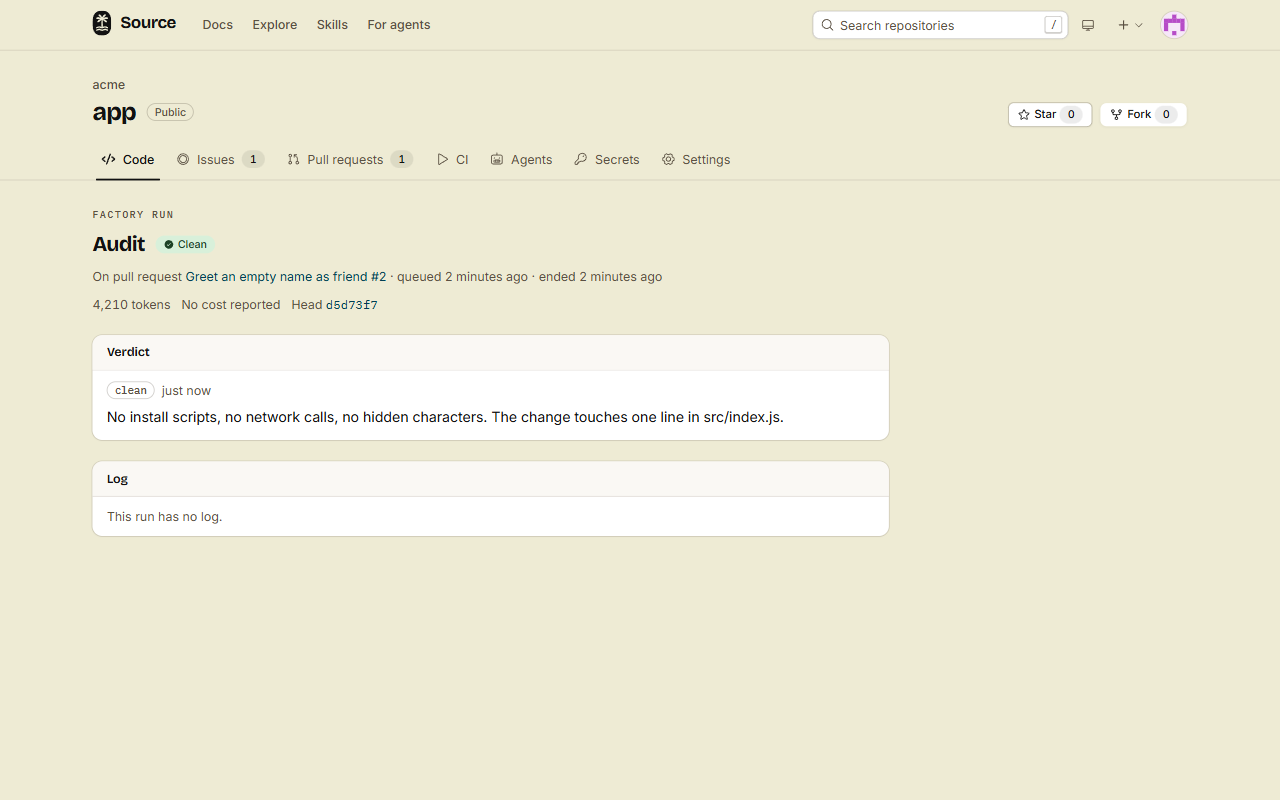The height and width of the screenshot is (800, 1280).
Task: Open the monitor display icon in header
Action: click(x=1088, y=25)
